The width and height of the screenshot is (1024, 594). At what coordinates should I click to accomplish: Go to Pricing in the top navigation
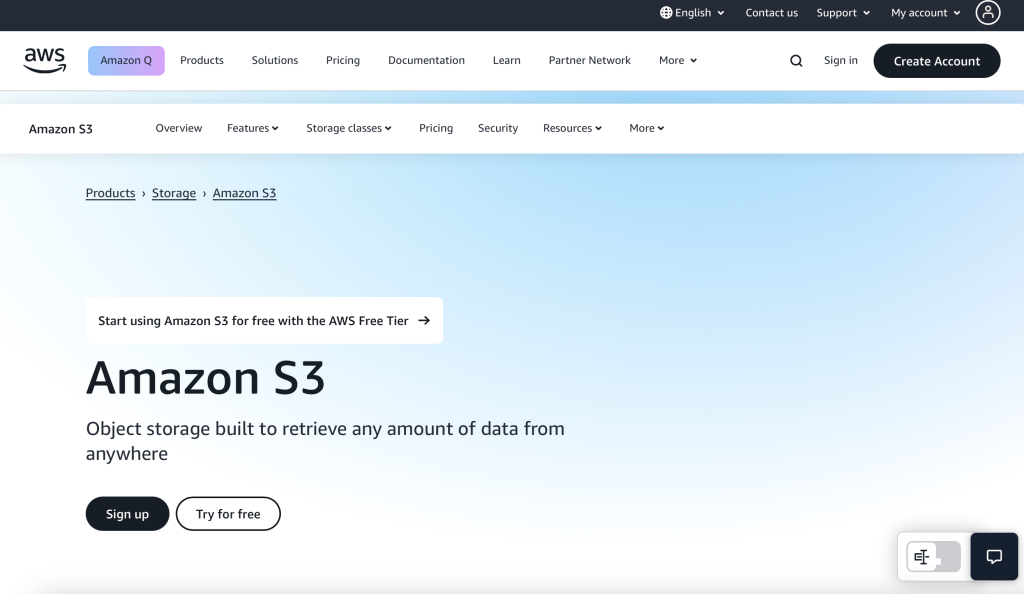coord(343,60)
